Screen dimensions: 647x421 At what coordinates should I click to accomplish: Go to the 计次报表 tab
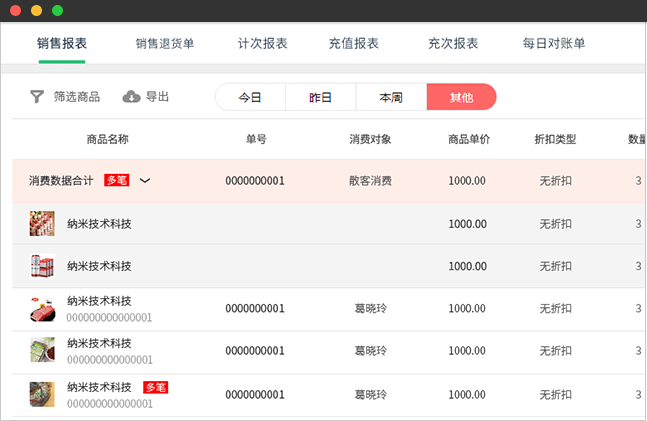[262, 43]
